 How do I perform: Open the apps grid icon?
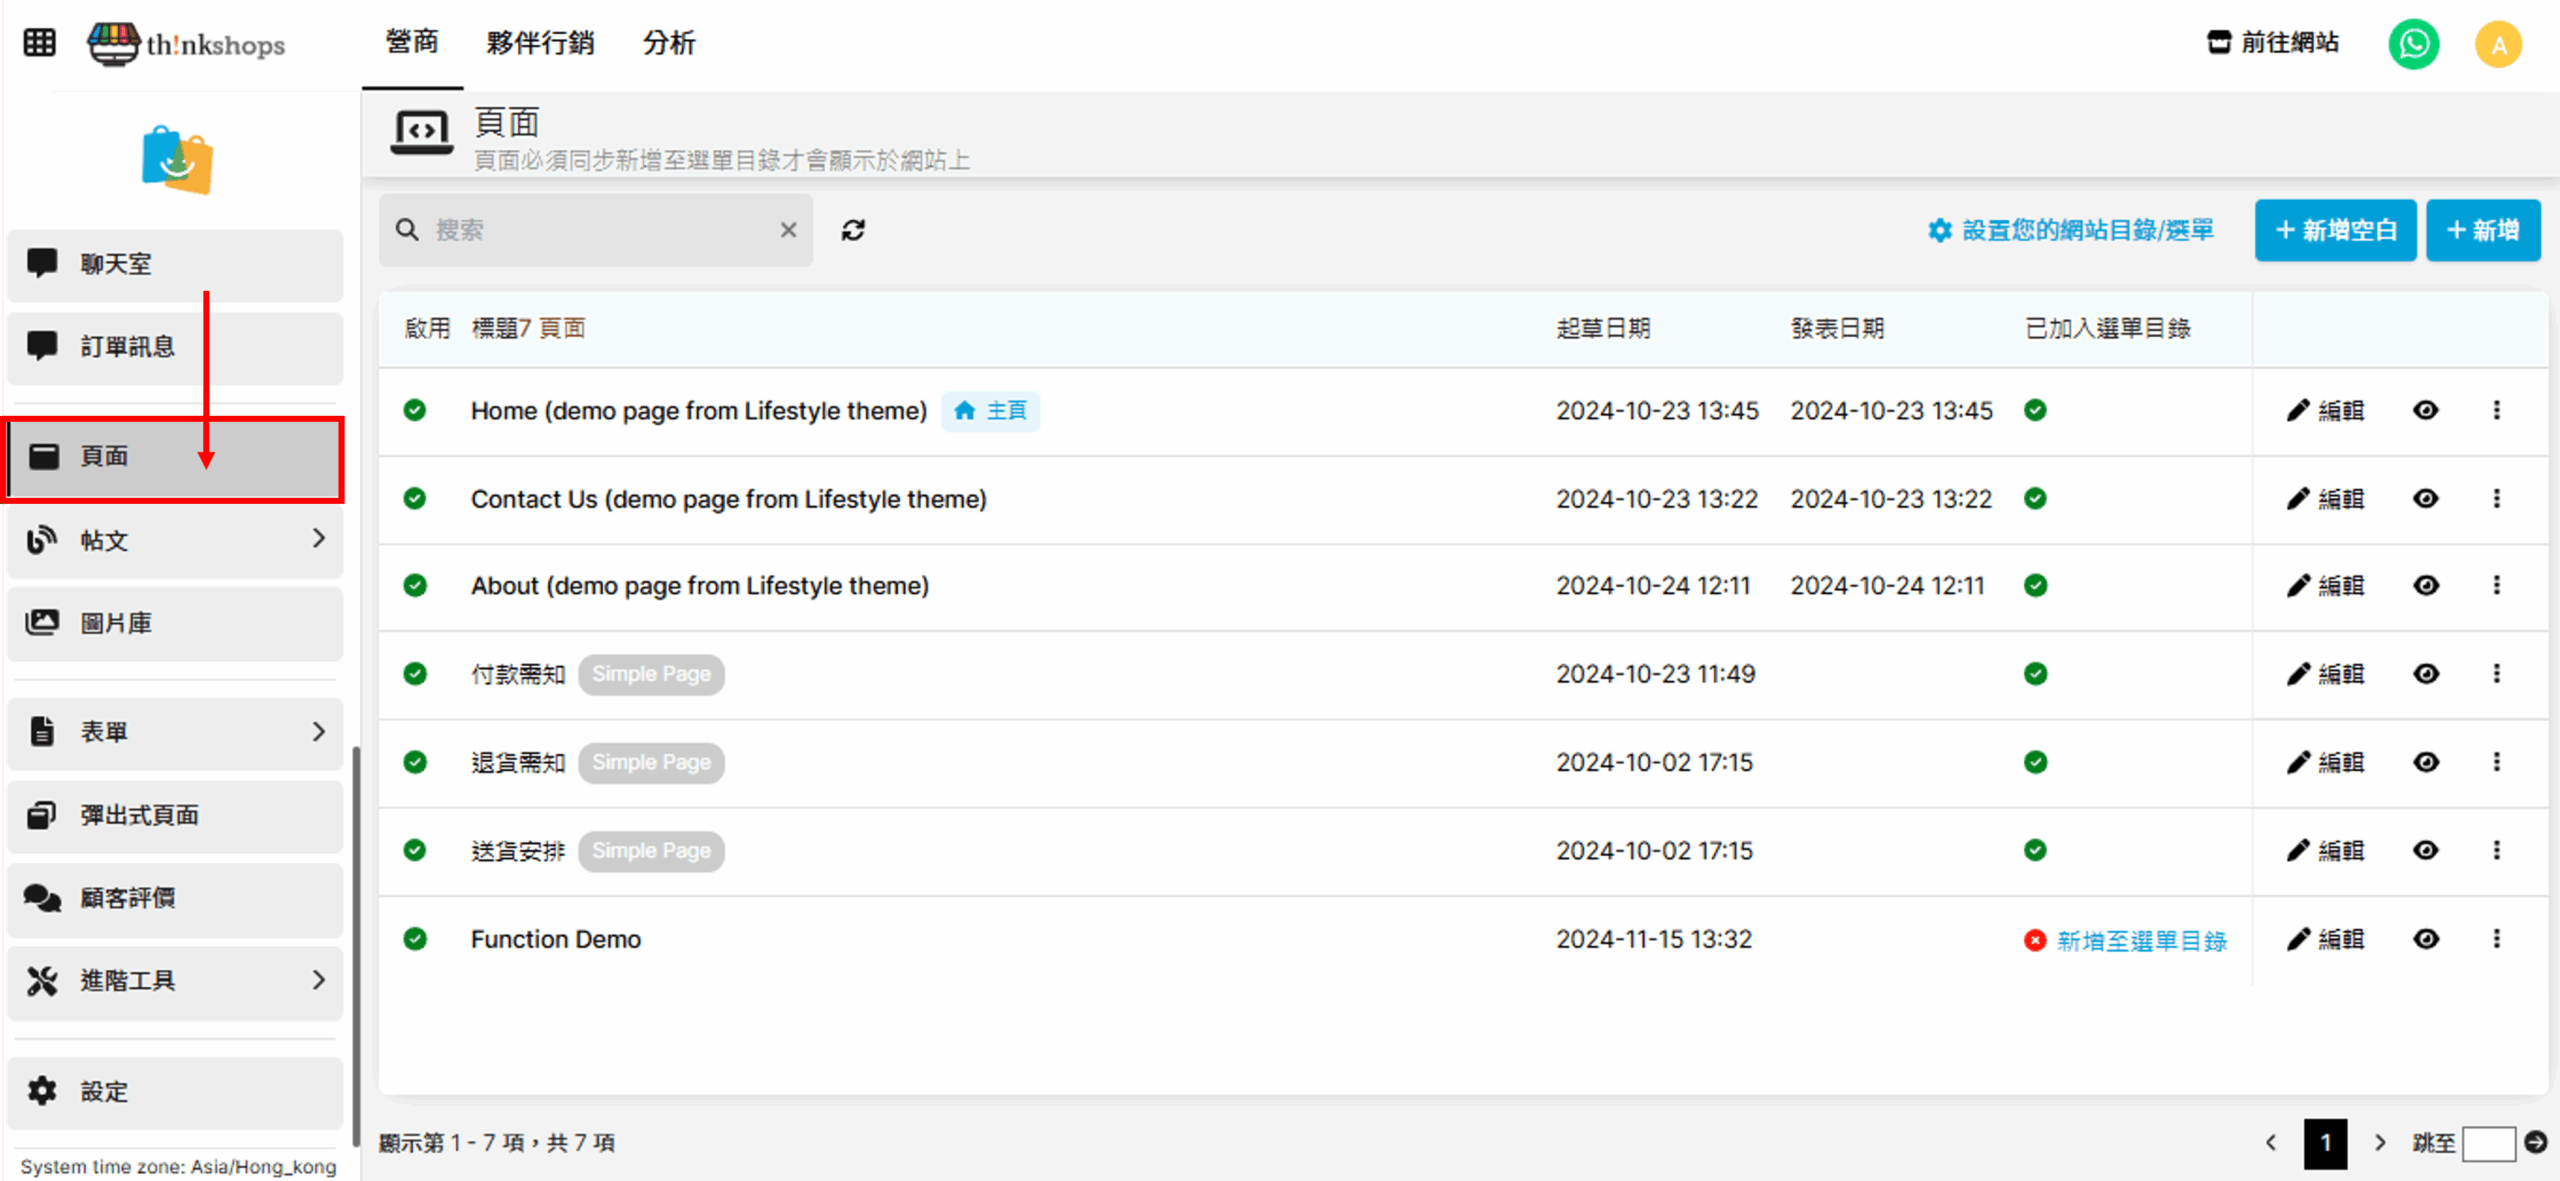tap(40, 43)
